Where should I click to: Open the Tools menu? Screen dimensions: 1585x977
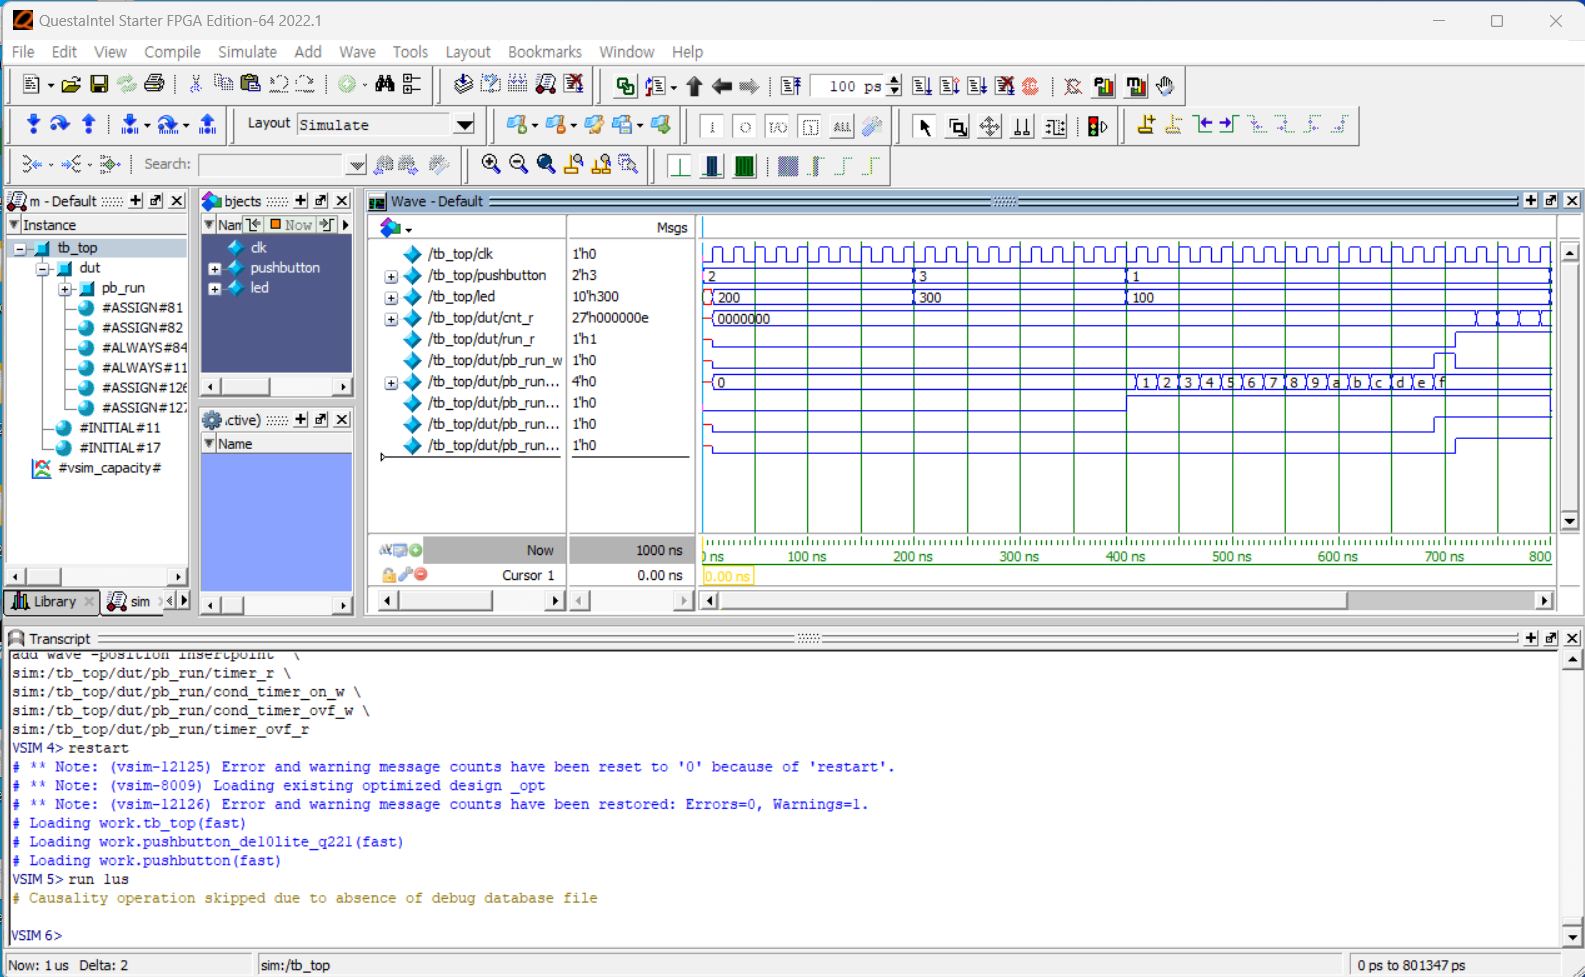(x=410, y=52)
